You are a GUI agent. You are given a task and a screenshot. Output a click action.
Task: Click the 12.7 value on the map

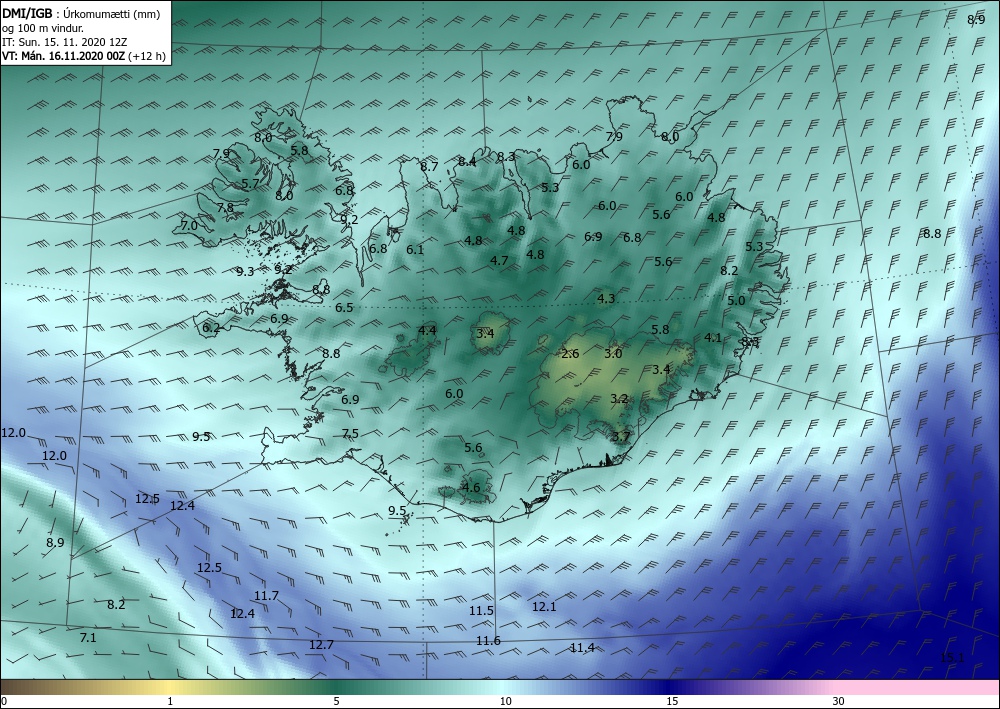click(321, 645)
